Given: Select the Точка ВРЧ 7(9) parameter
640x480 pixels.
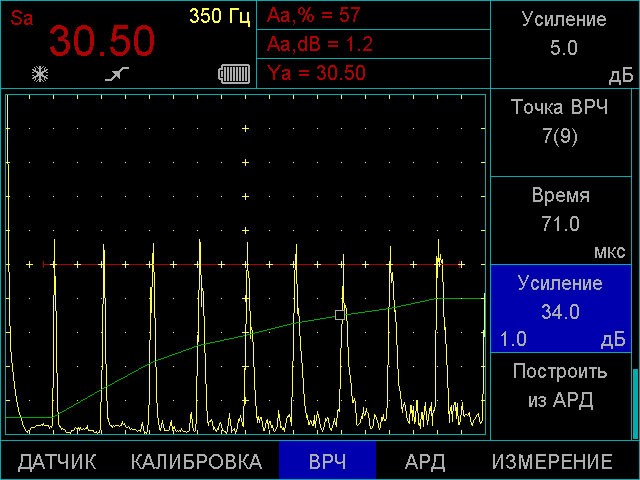Looking at the screenshot, I should click(x=562, y=122).
